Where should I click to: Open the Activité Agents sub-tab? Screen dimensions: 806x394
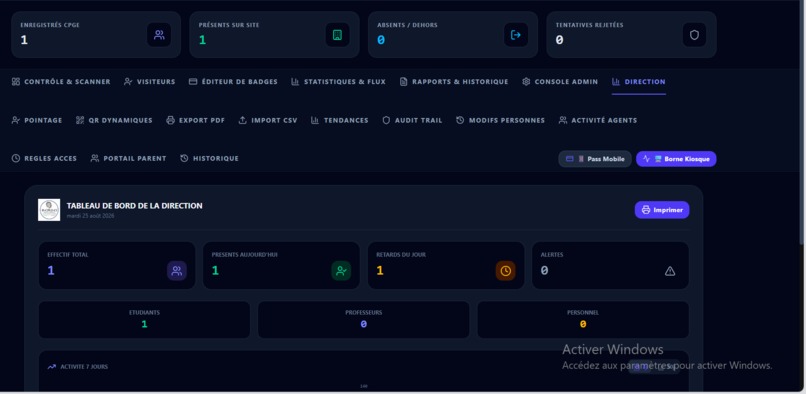(x=598, y=120)
